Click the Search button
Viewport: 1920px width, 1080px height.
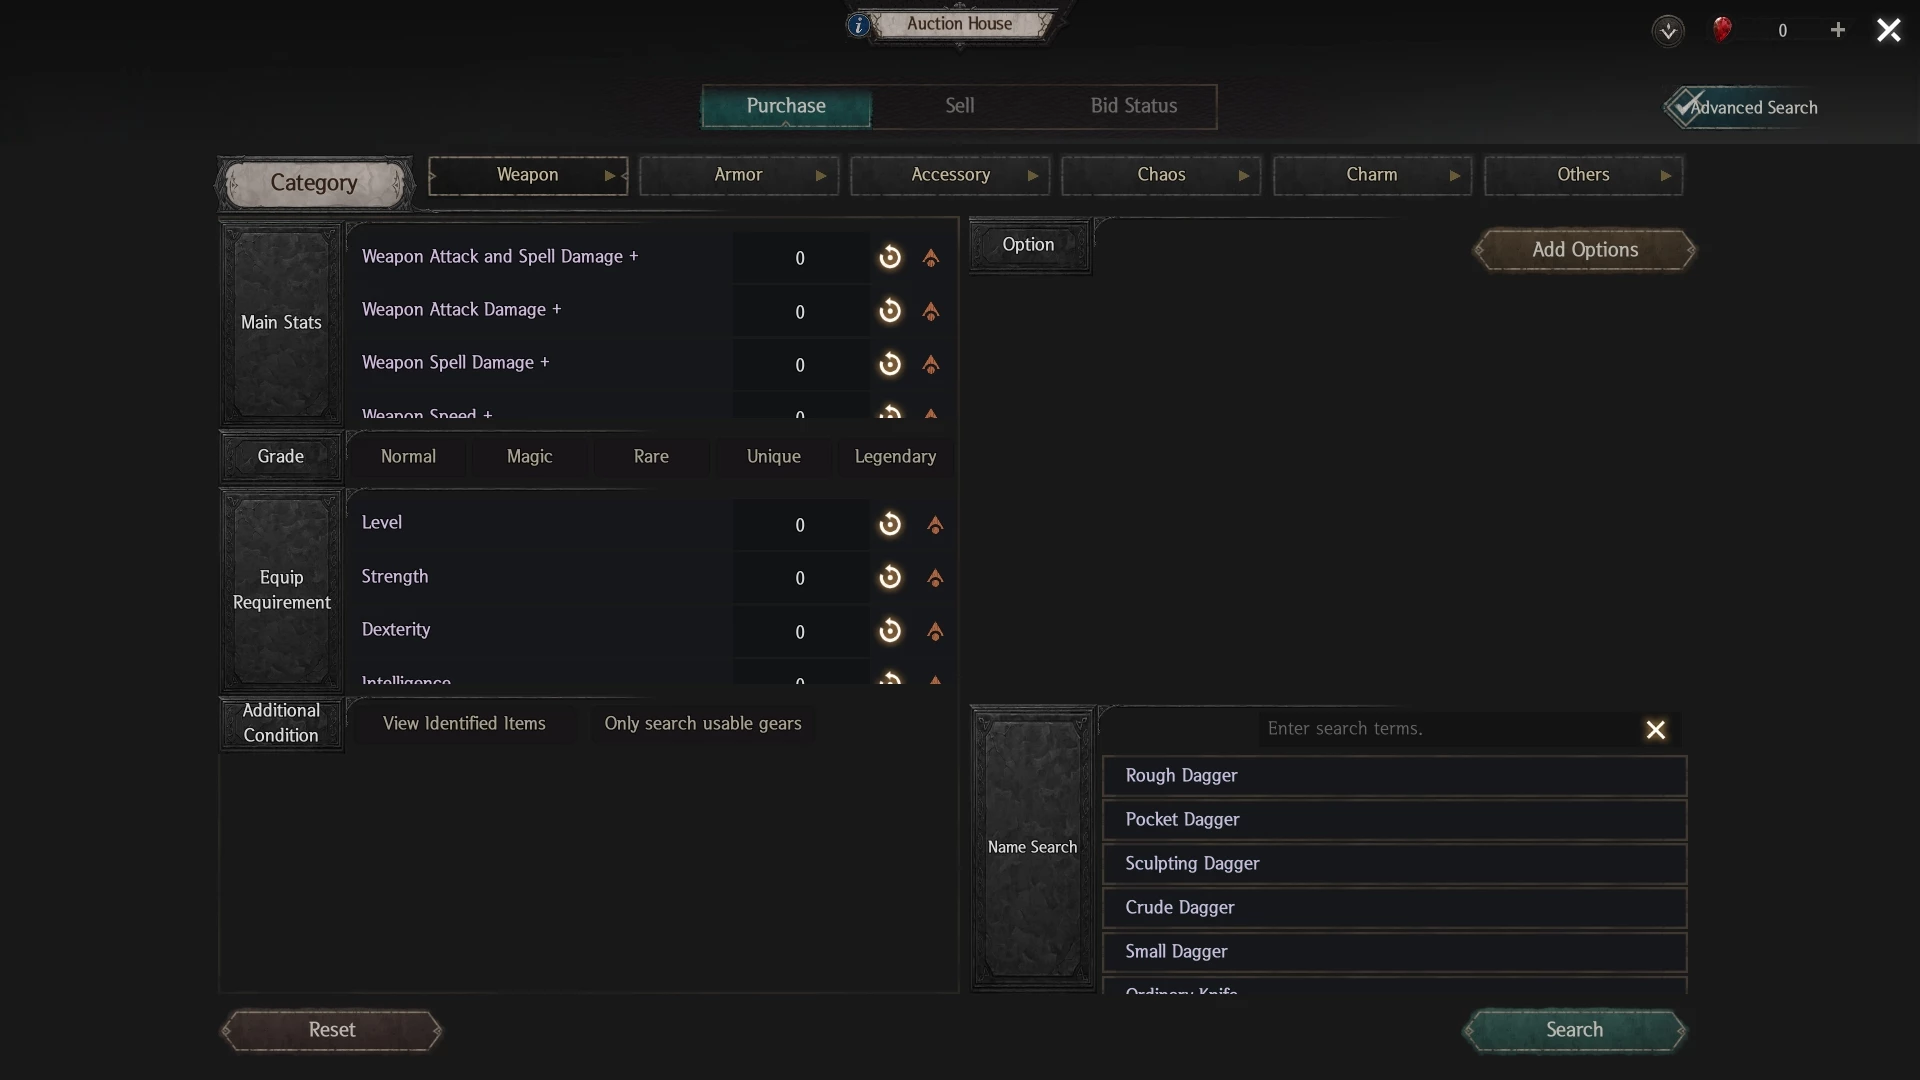pyautogui.click(x=1574, y=1030)
